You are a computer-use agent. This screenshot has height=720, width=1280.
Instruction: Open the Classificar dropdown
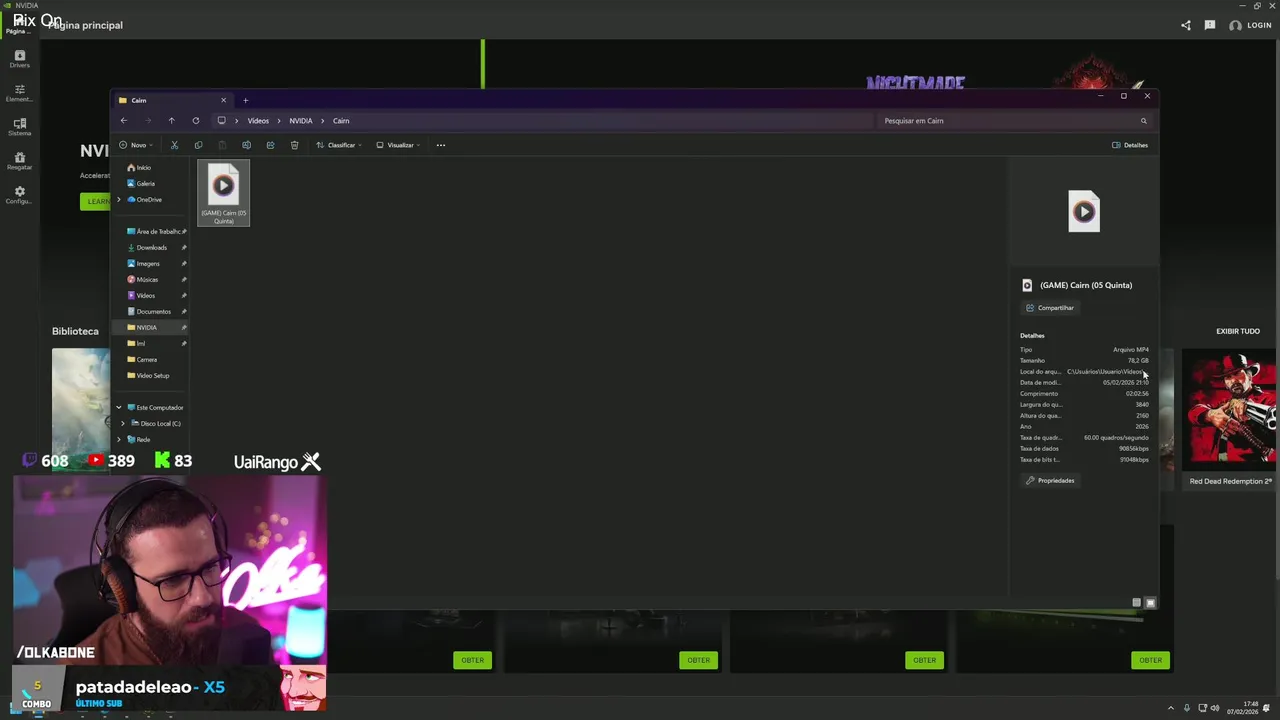click(339, 145)
